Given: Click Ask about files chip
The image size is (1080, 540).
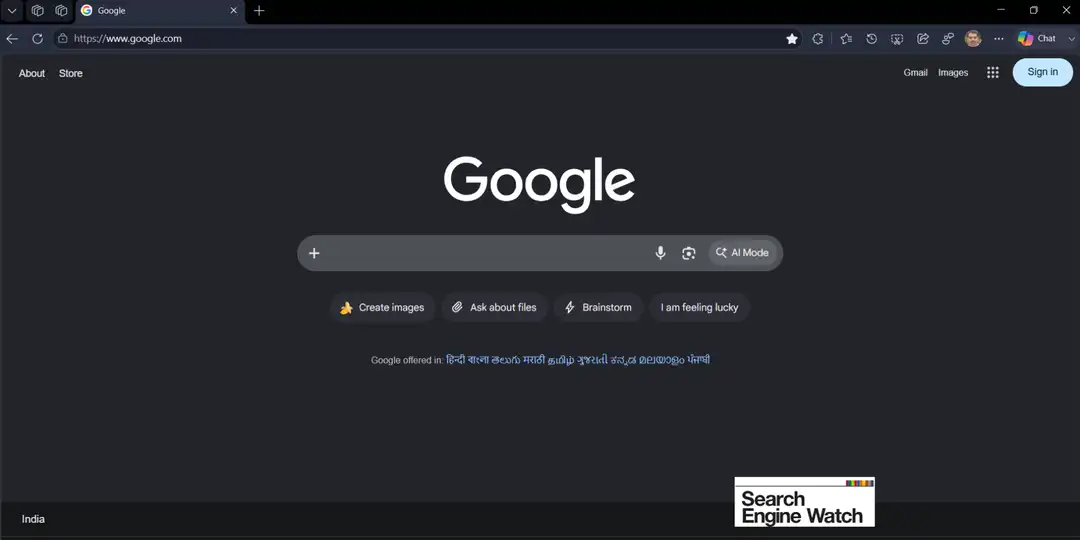Looking at the screenshot, I should pyautogui.click(x=494, y=308).
